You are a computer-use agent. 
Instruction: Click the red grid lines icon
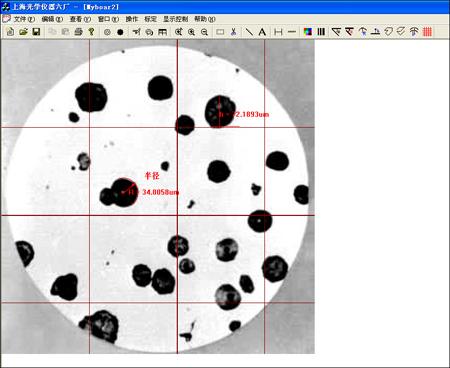pos(427,32)
